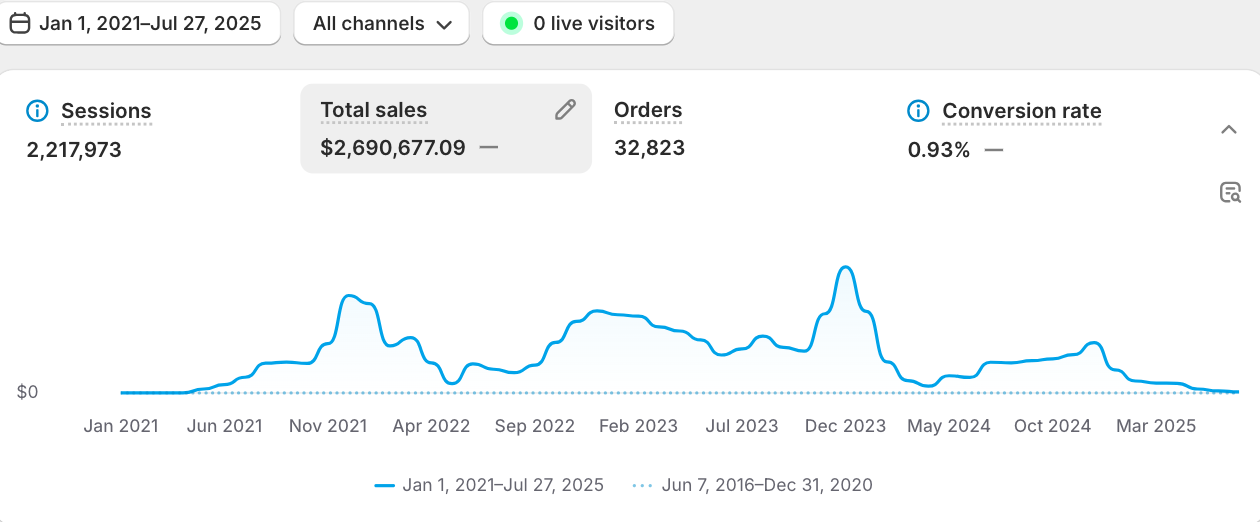The image size is (1260, 522).
Task: Open the report explore icon beside chart
Action: coord(1230,193)
